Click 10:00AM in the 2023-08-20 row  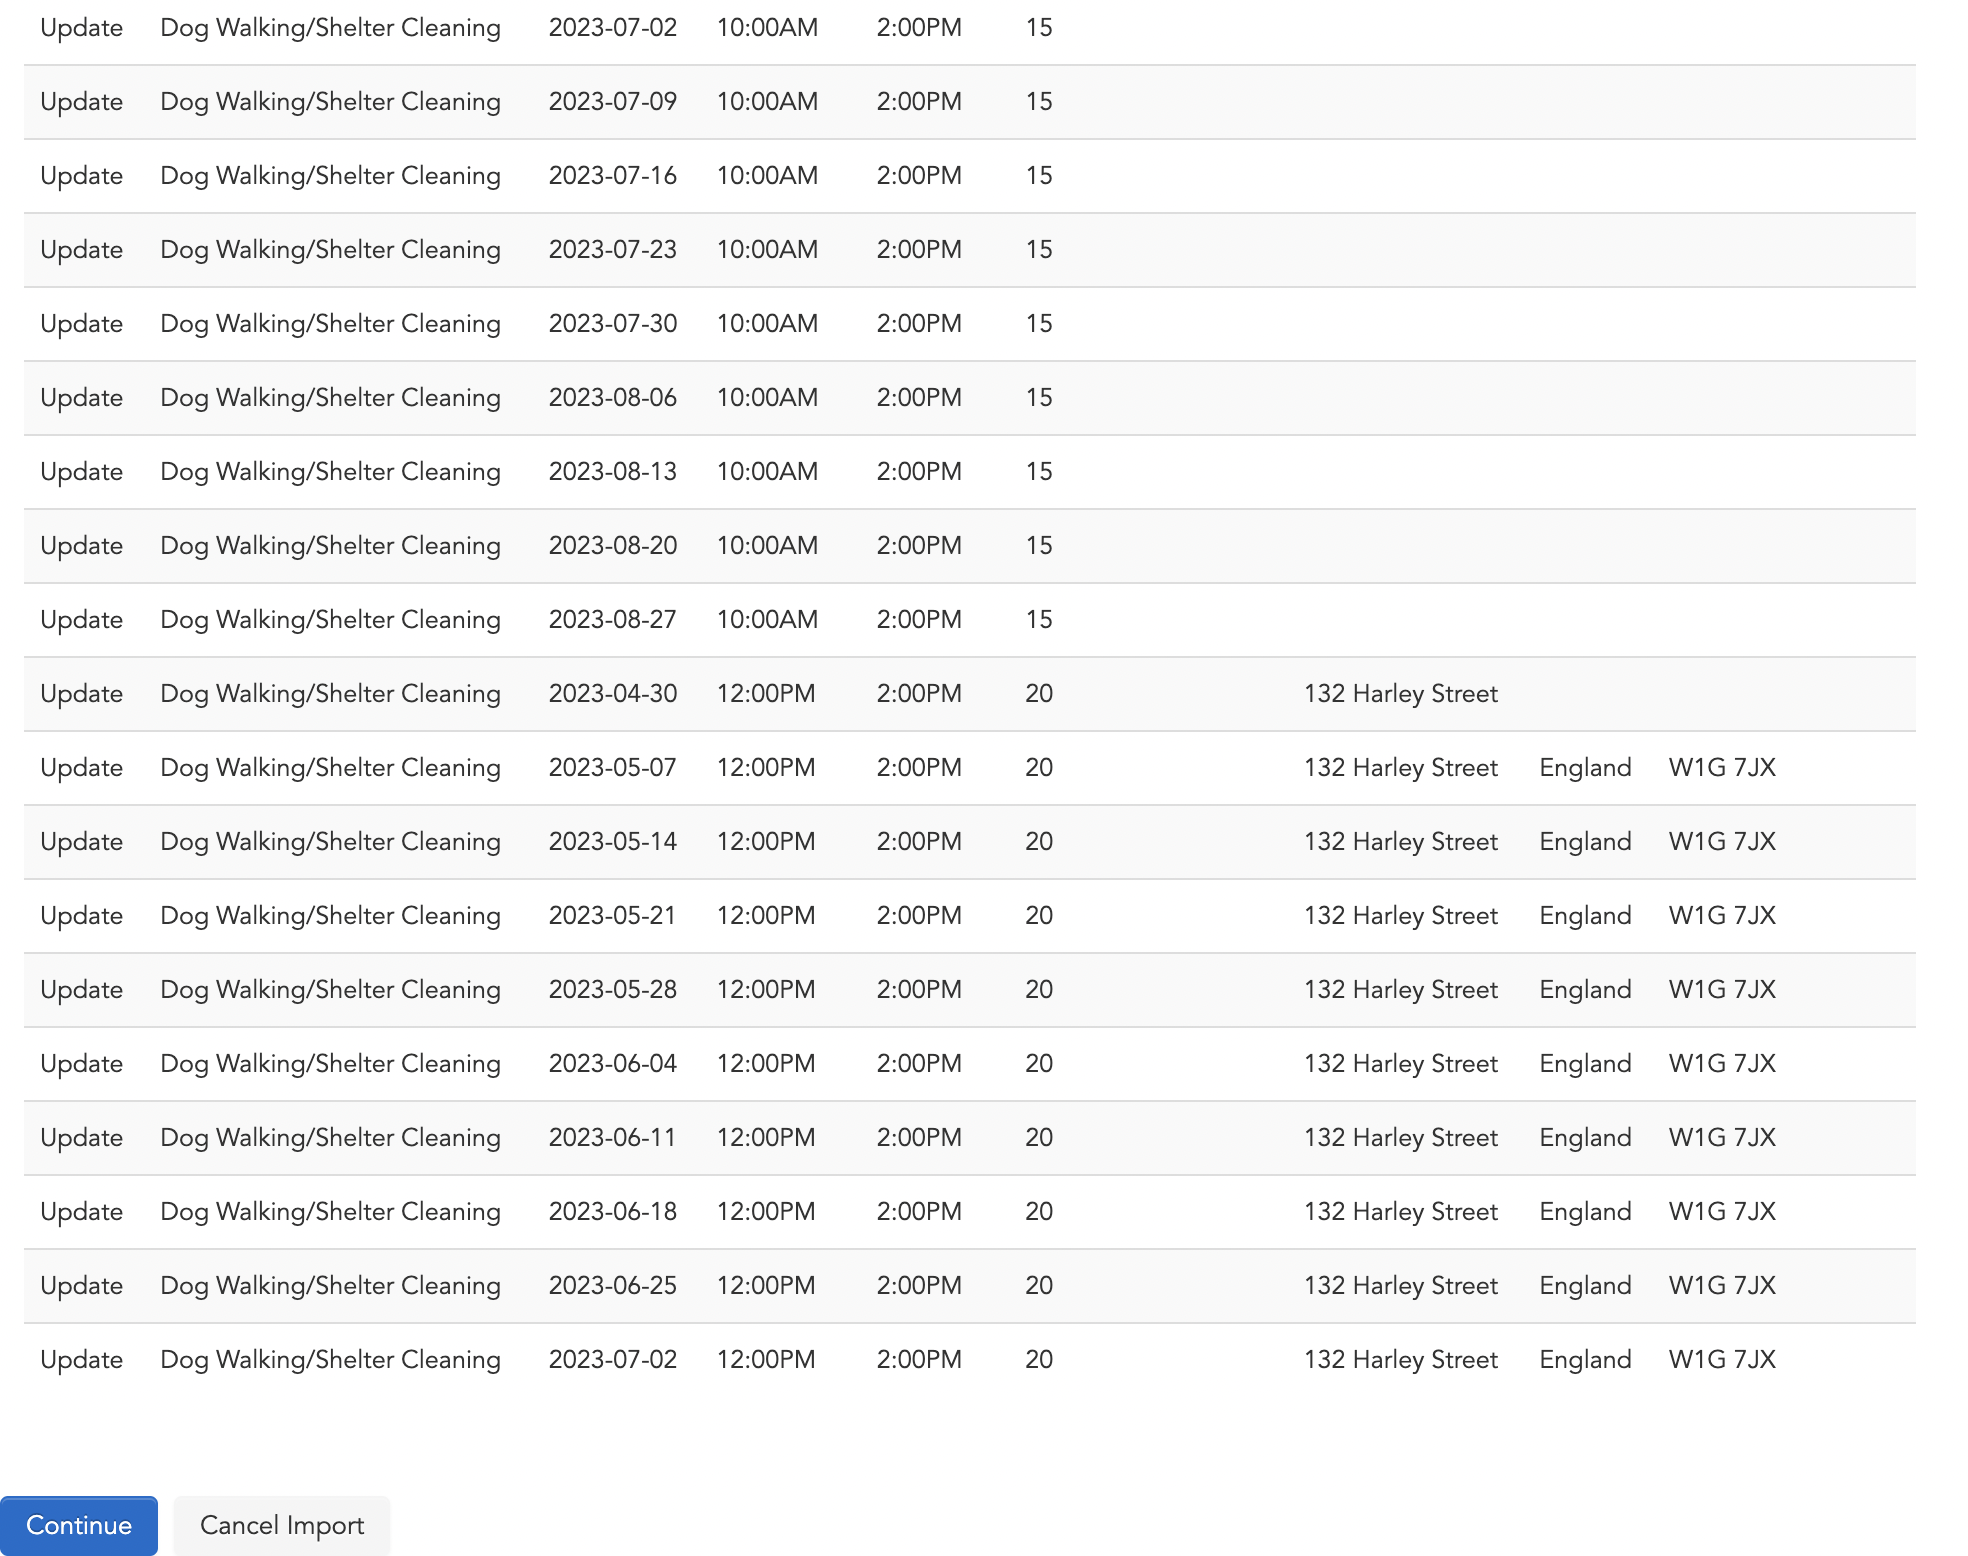coord(767,546)
